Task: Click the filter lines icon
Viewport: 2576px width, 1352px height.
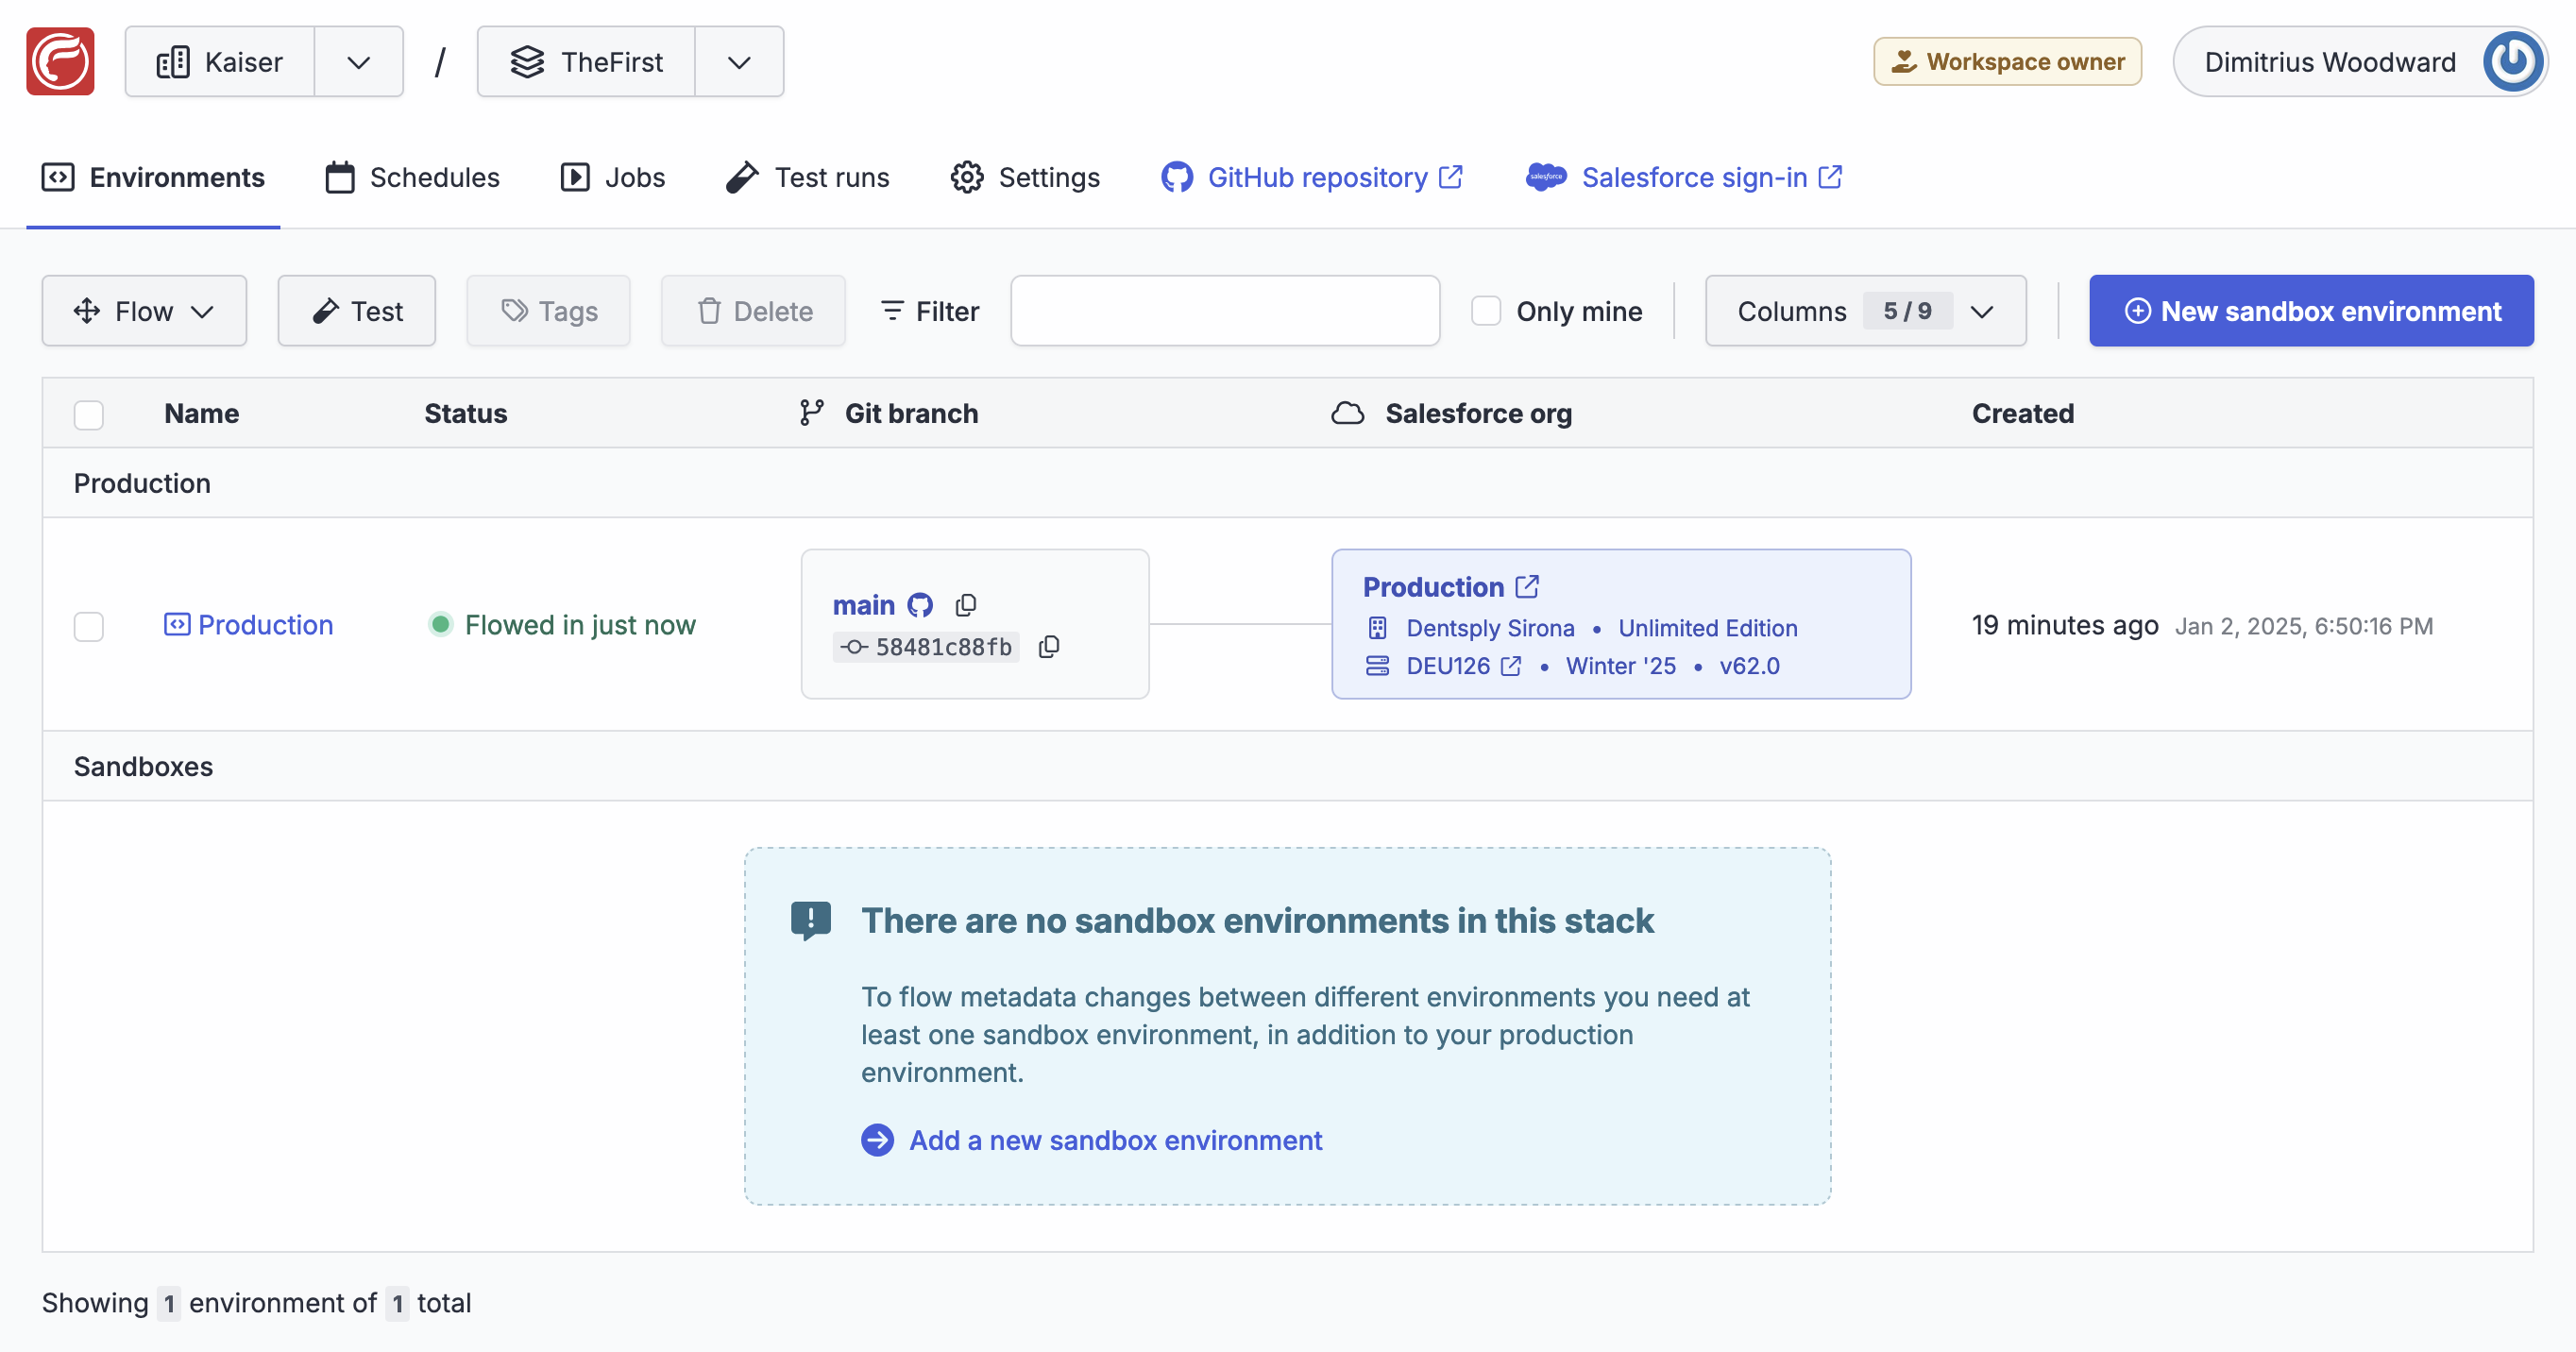Action: coord(892,311)
